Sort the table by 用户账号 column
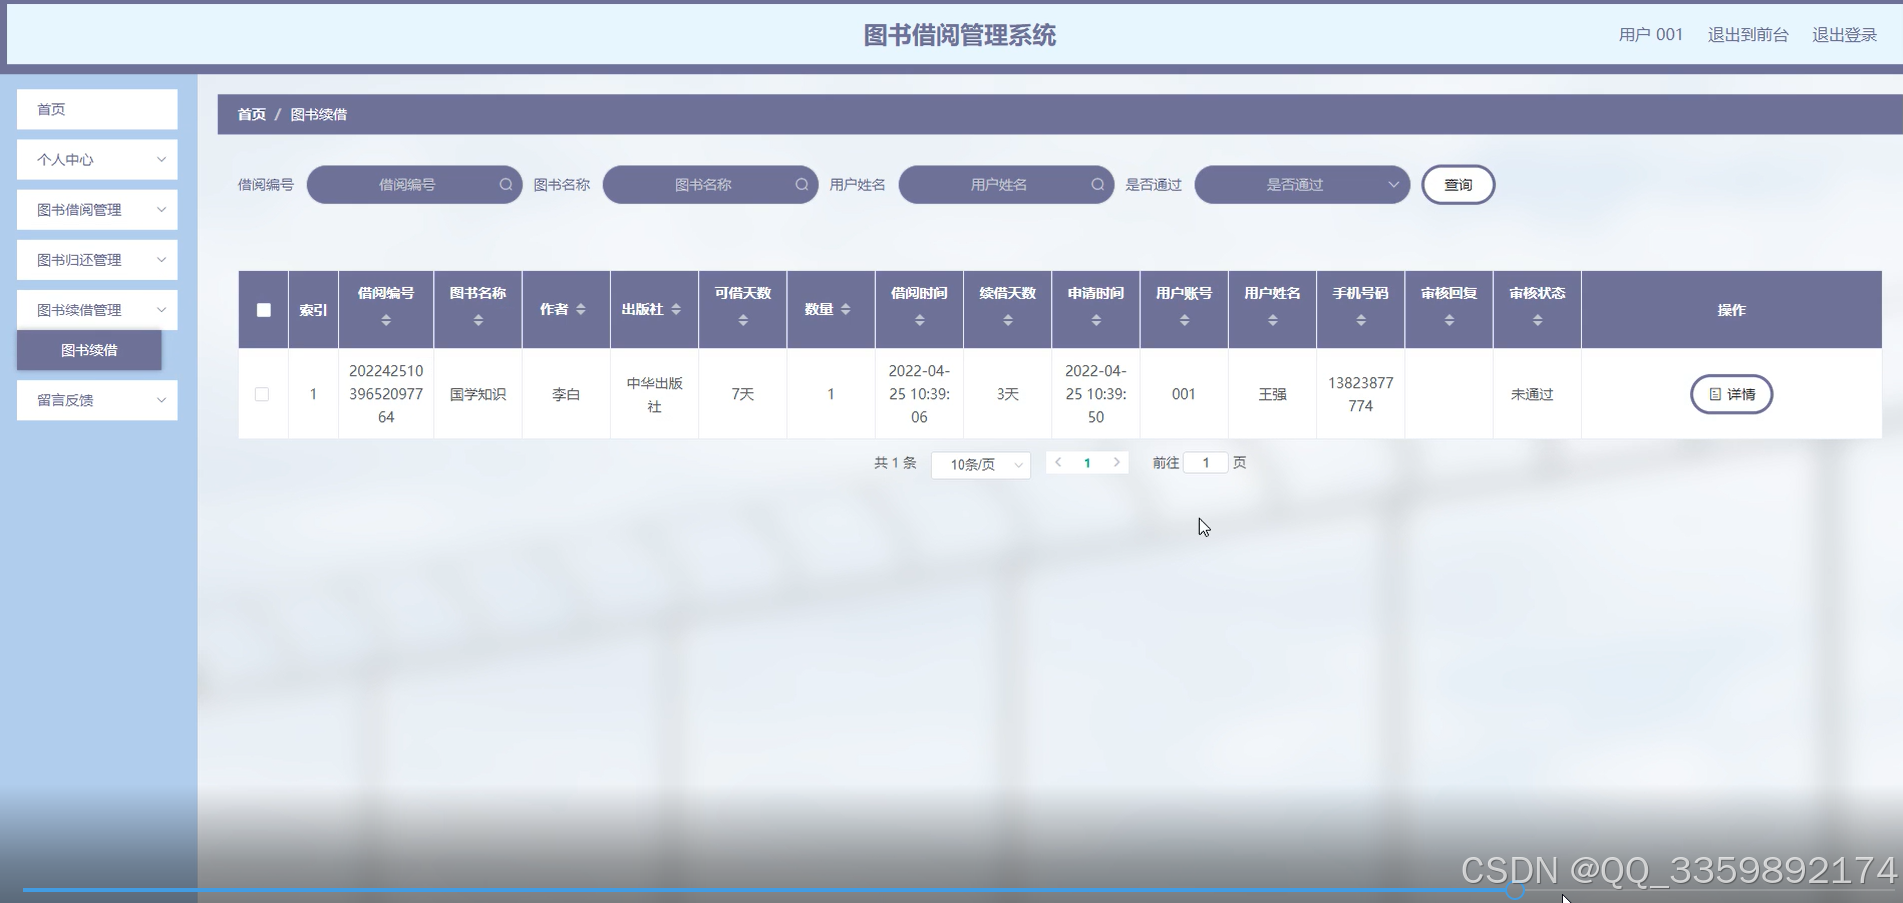1903x903 pixels. pyautogui.click(x=1184, y=320)
